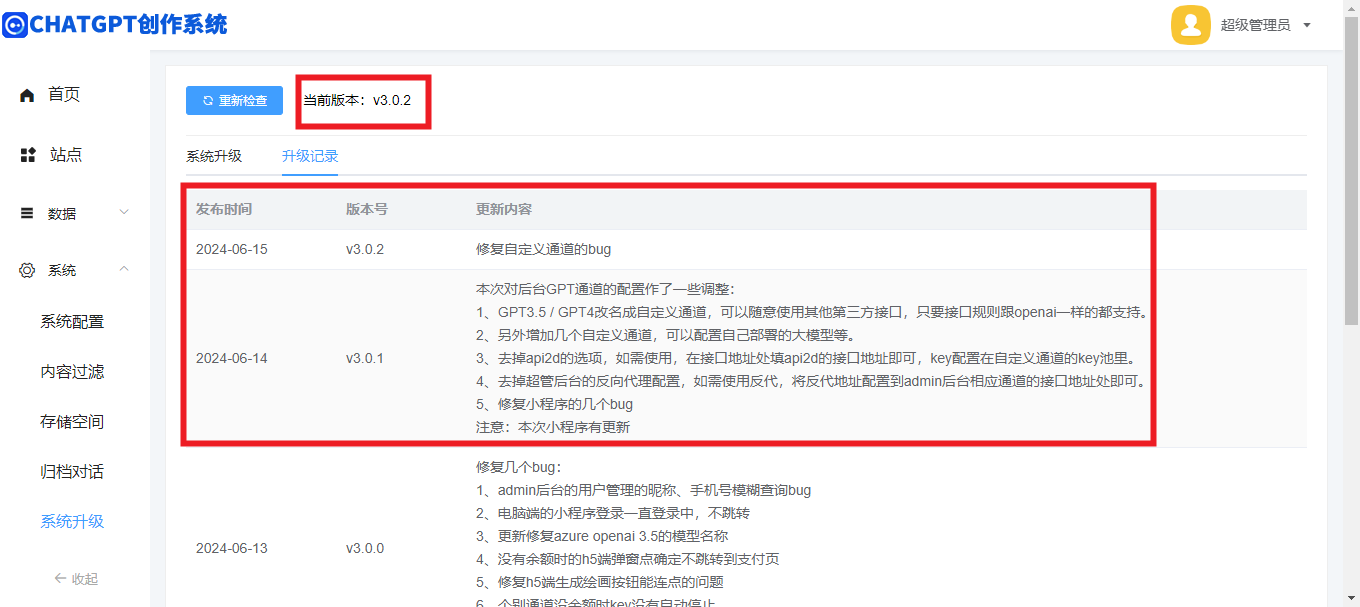Select 归档对话 in the sidebar
Viewport: 1360px width, 607px height.
pos(72,471)
